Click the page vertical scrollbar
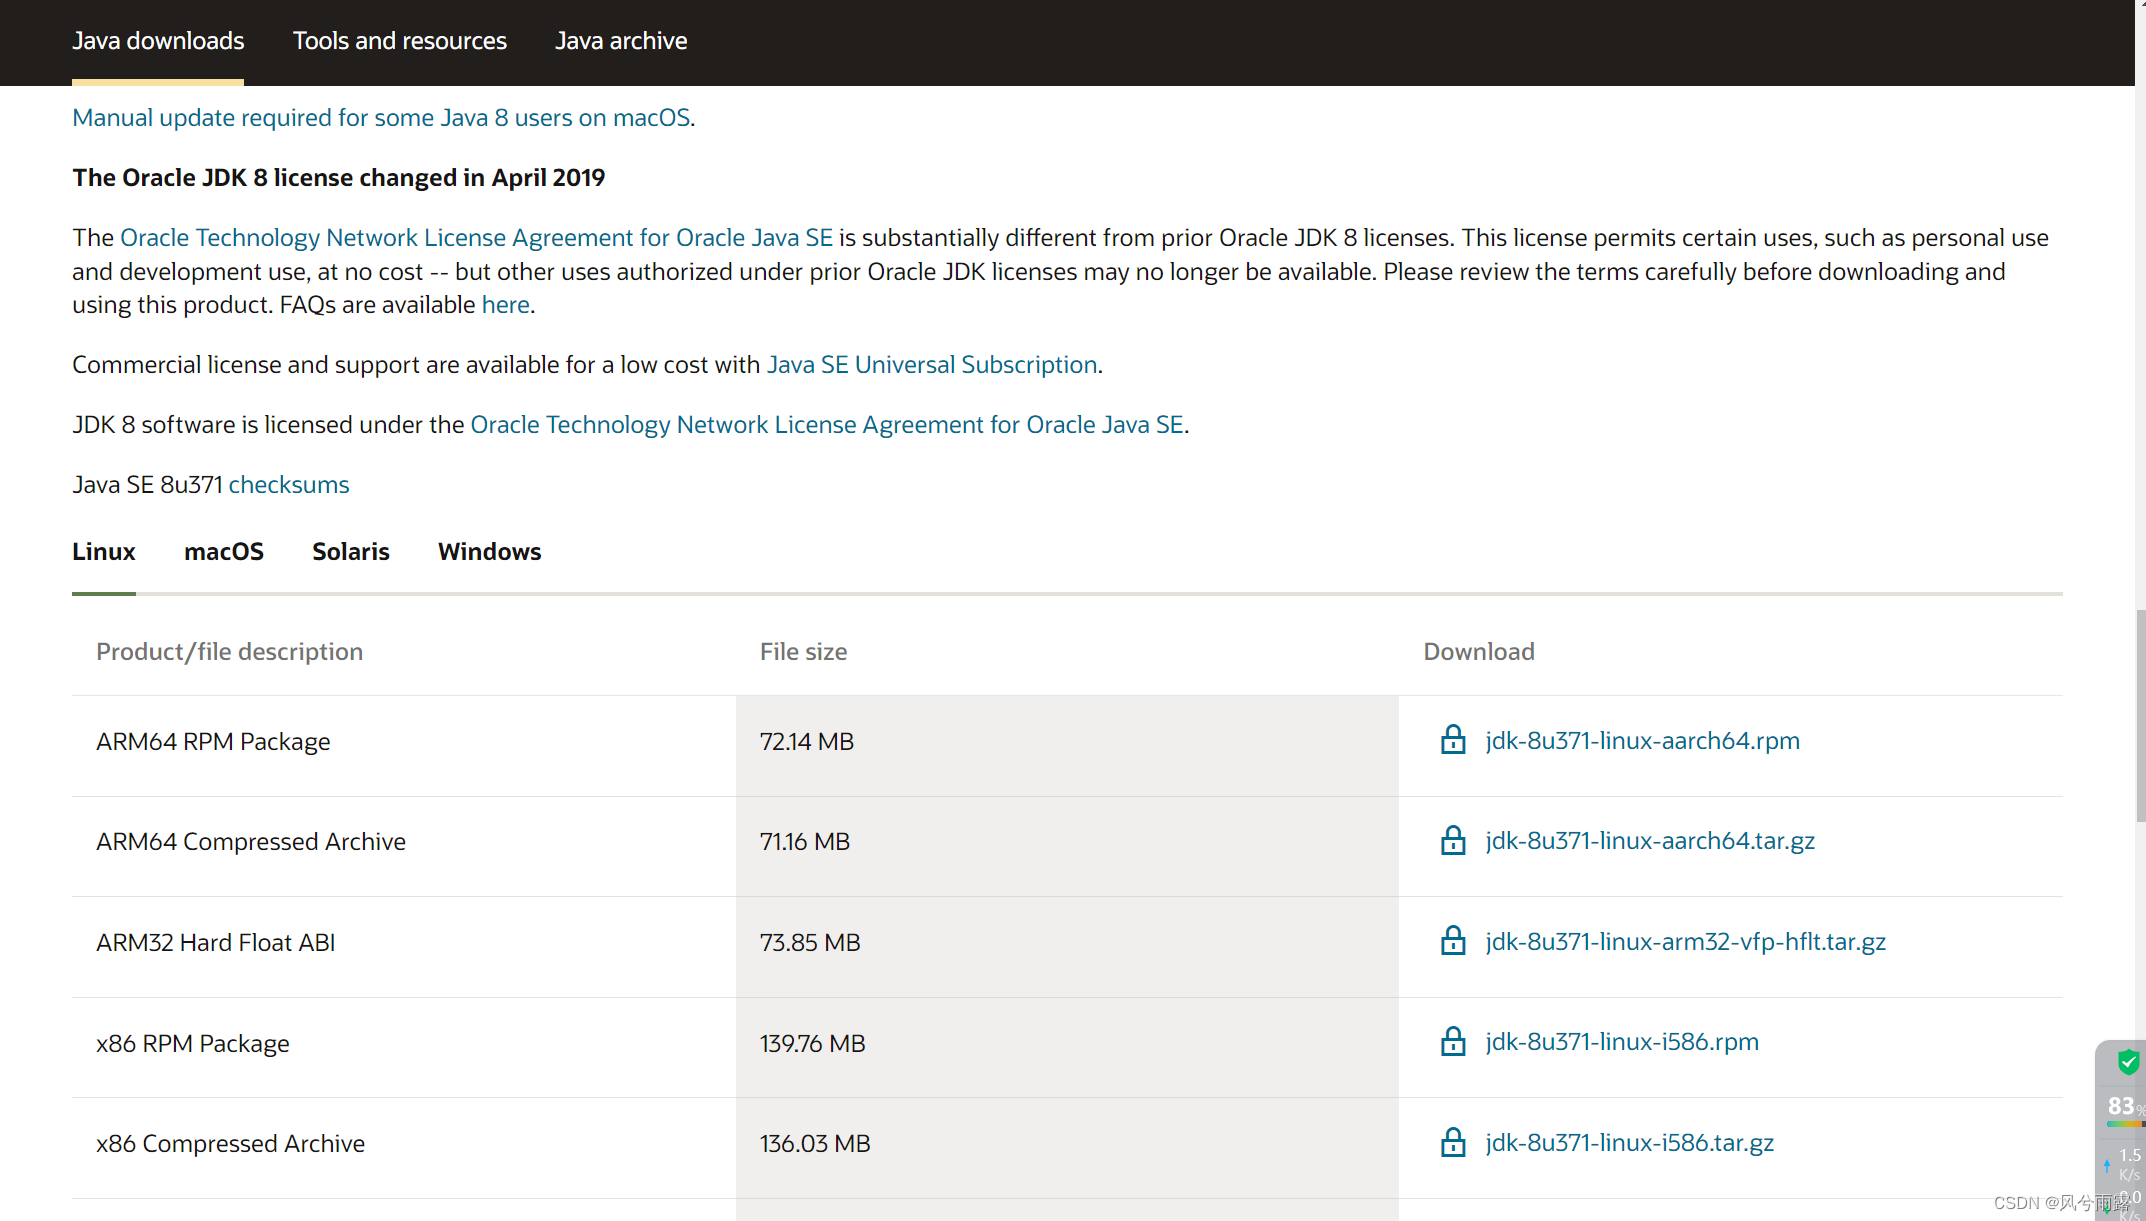 point(2140,715)
